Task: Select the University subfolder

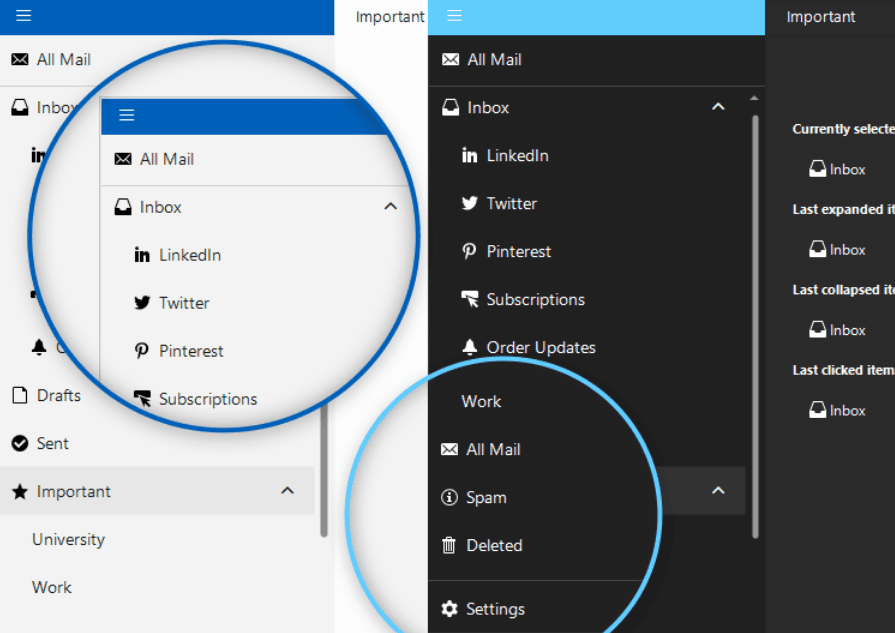Action: coord(68,539)
